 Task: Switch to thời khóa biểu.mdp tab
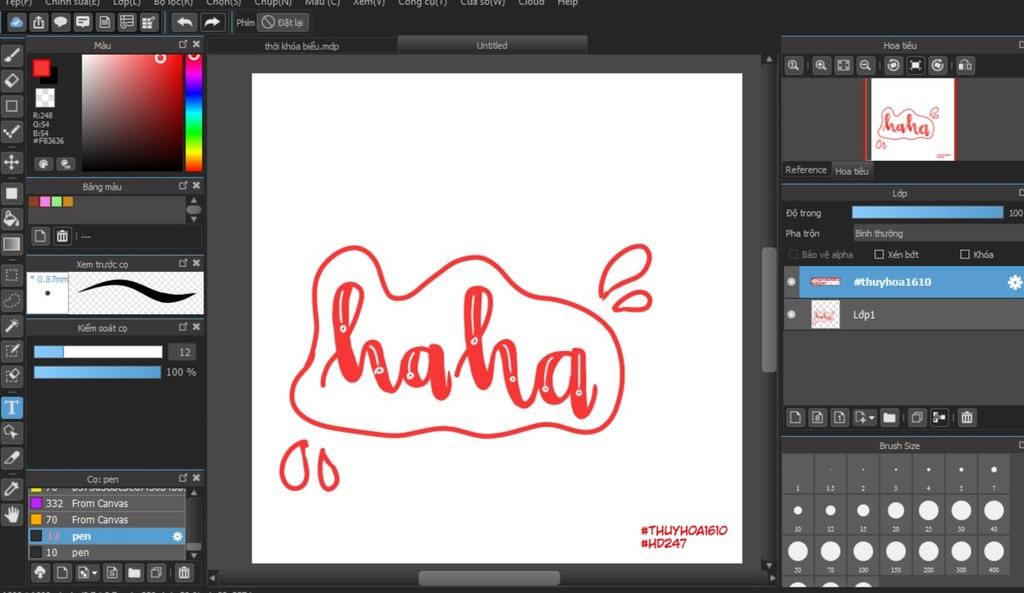(302, 46)
